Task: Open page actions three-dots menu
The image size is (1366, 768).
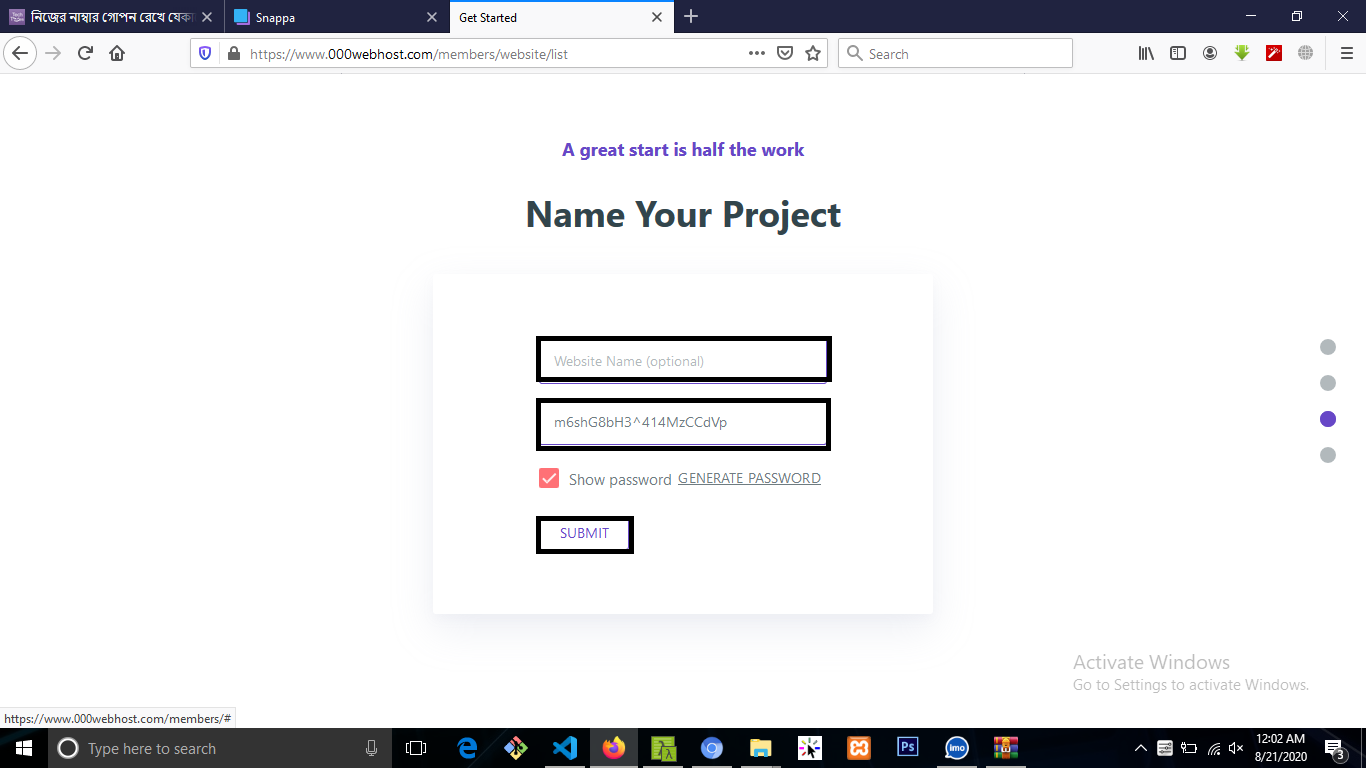Action: click(757, 54)
